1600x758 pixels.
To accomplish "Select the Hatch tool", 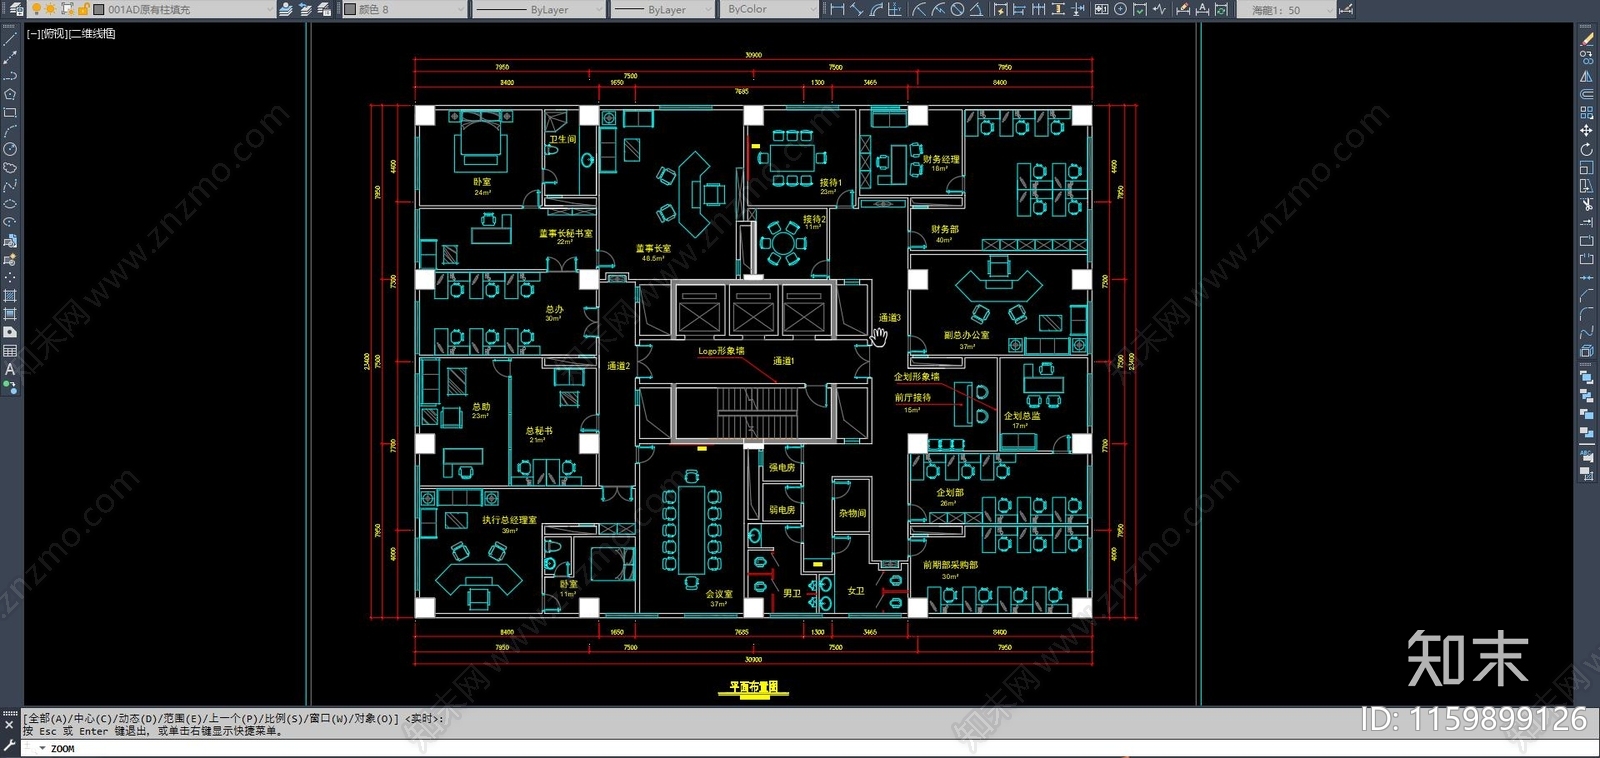I will [10, 296].
